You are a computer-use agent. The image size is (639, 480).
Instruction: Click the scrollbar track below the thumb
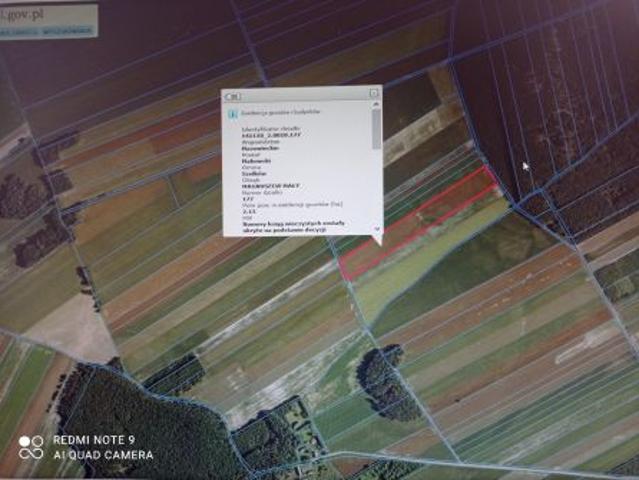pos(377,187)
